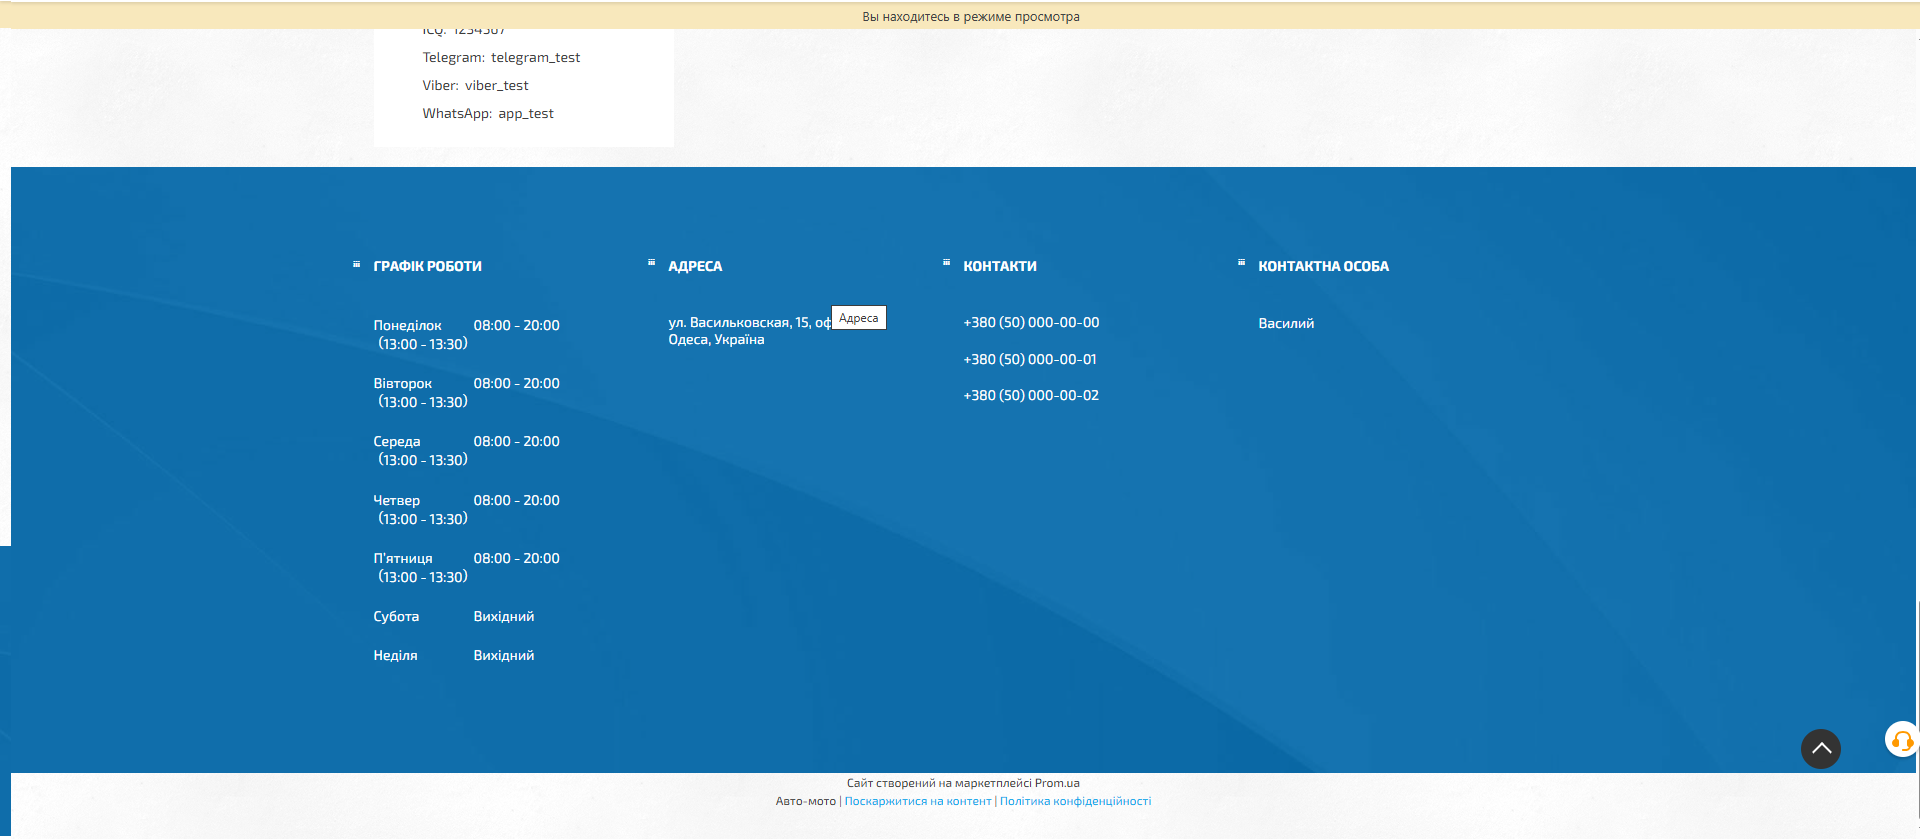Click the viber_test contact value
Screen dimensions: 1920x839
click(x=496, y=85)
